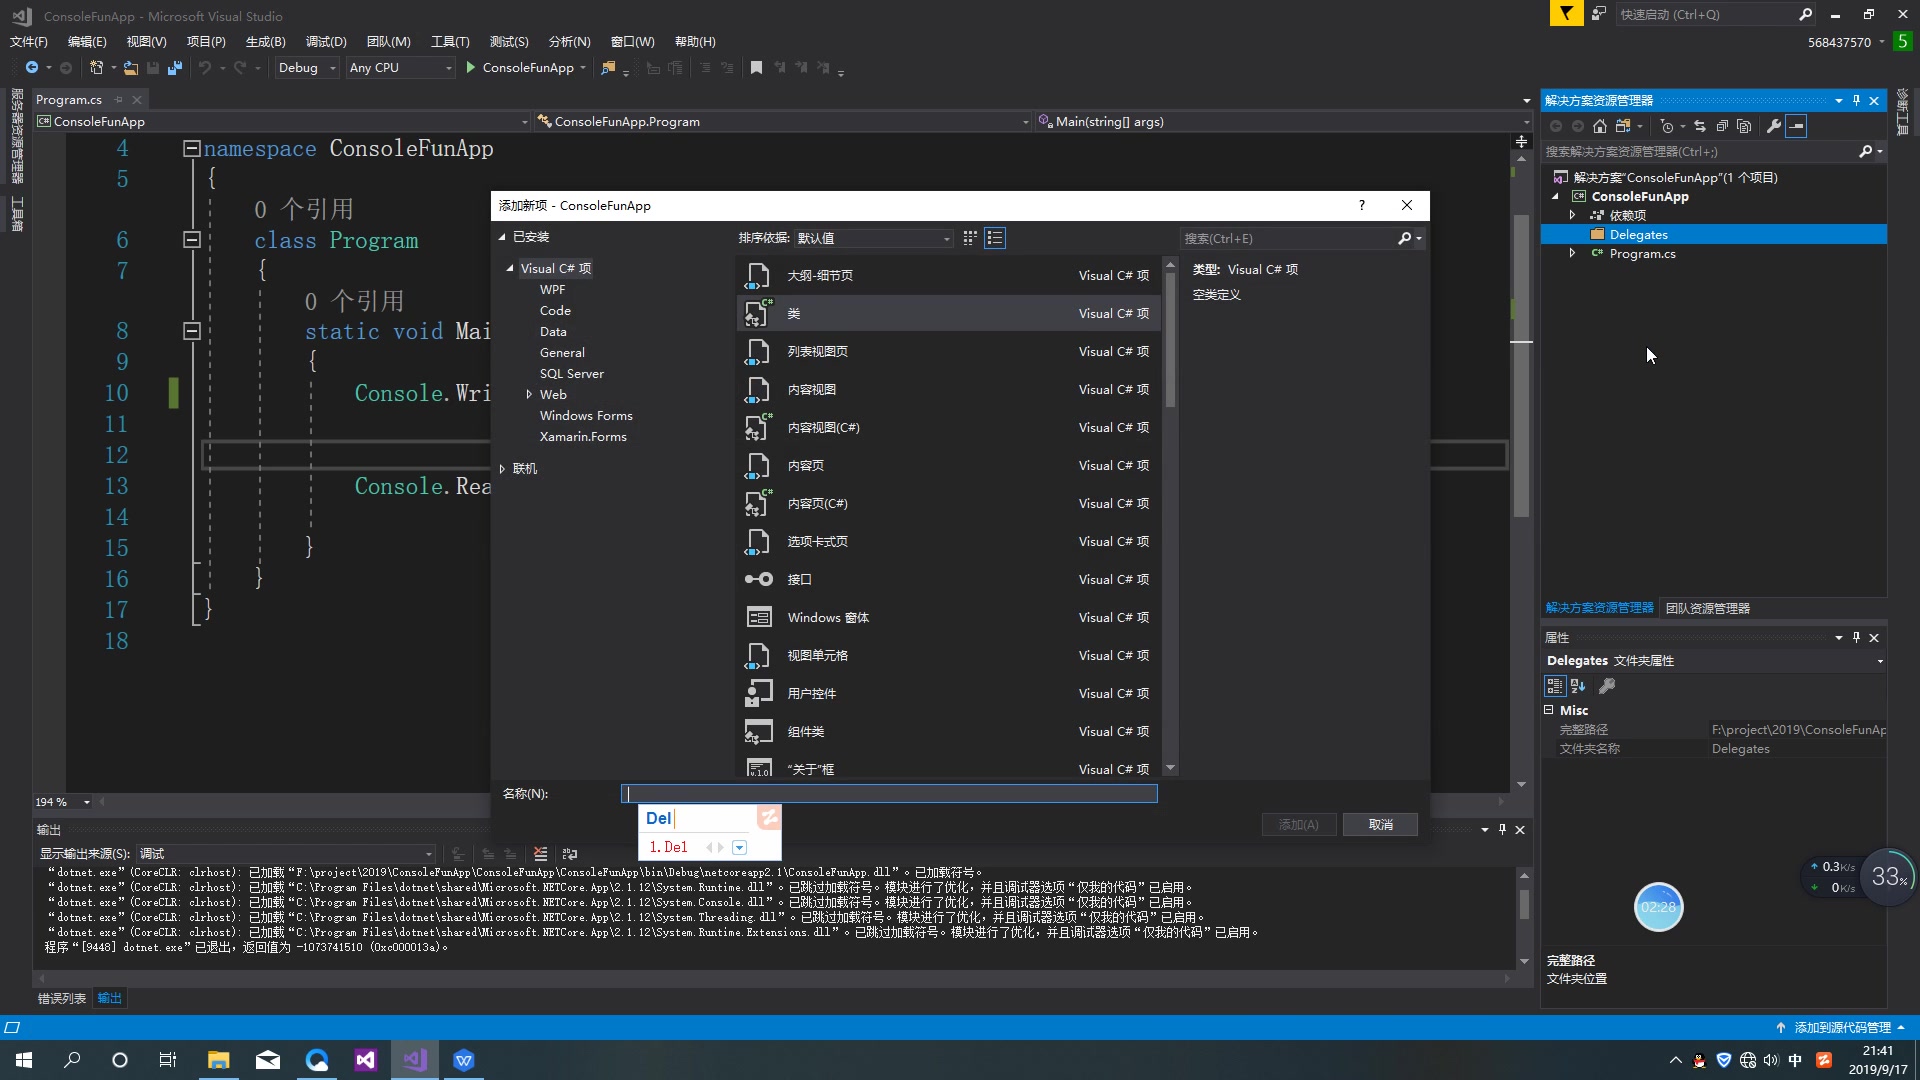The height and width of the screenshot is (1080, 1920).
Task: Switch dialog to small icons list view
Action: point(995,238)
